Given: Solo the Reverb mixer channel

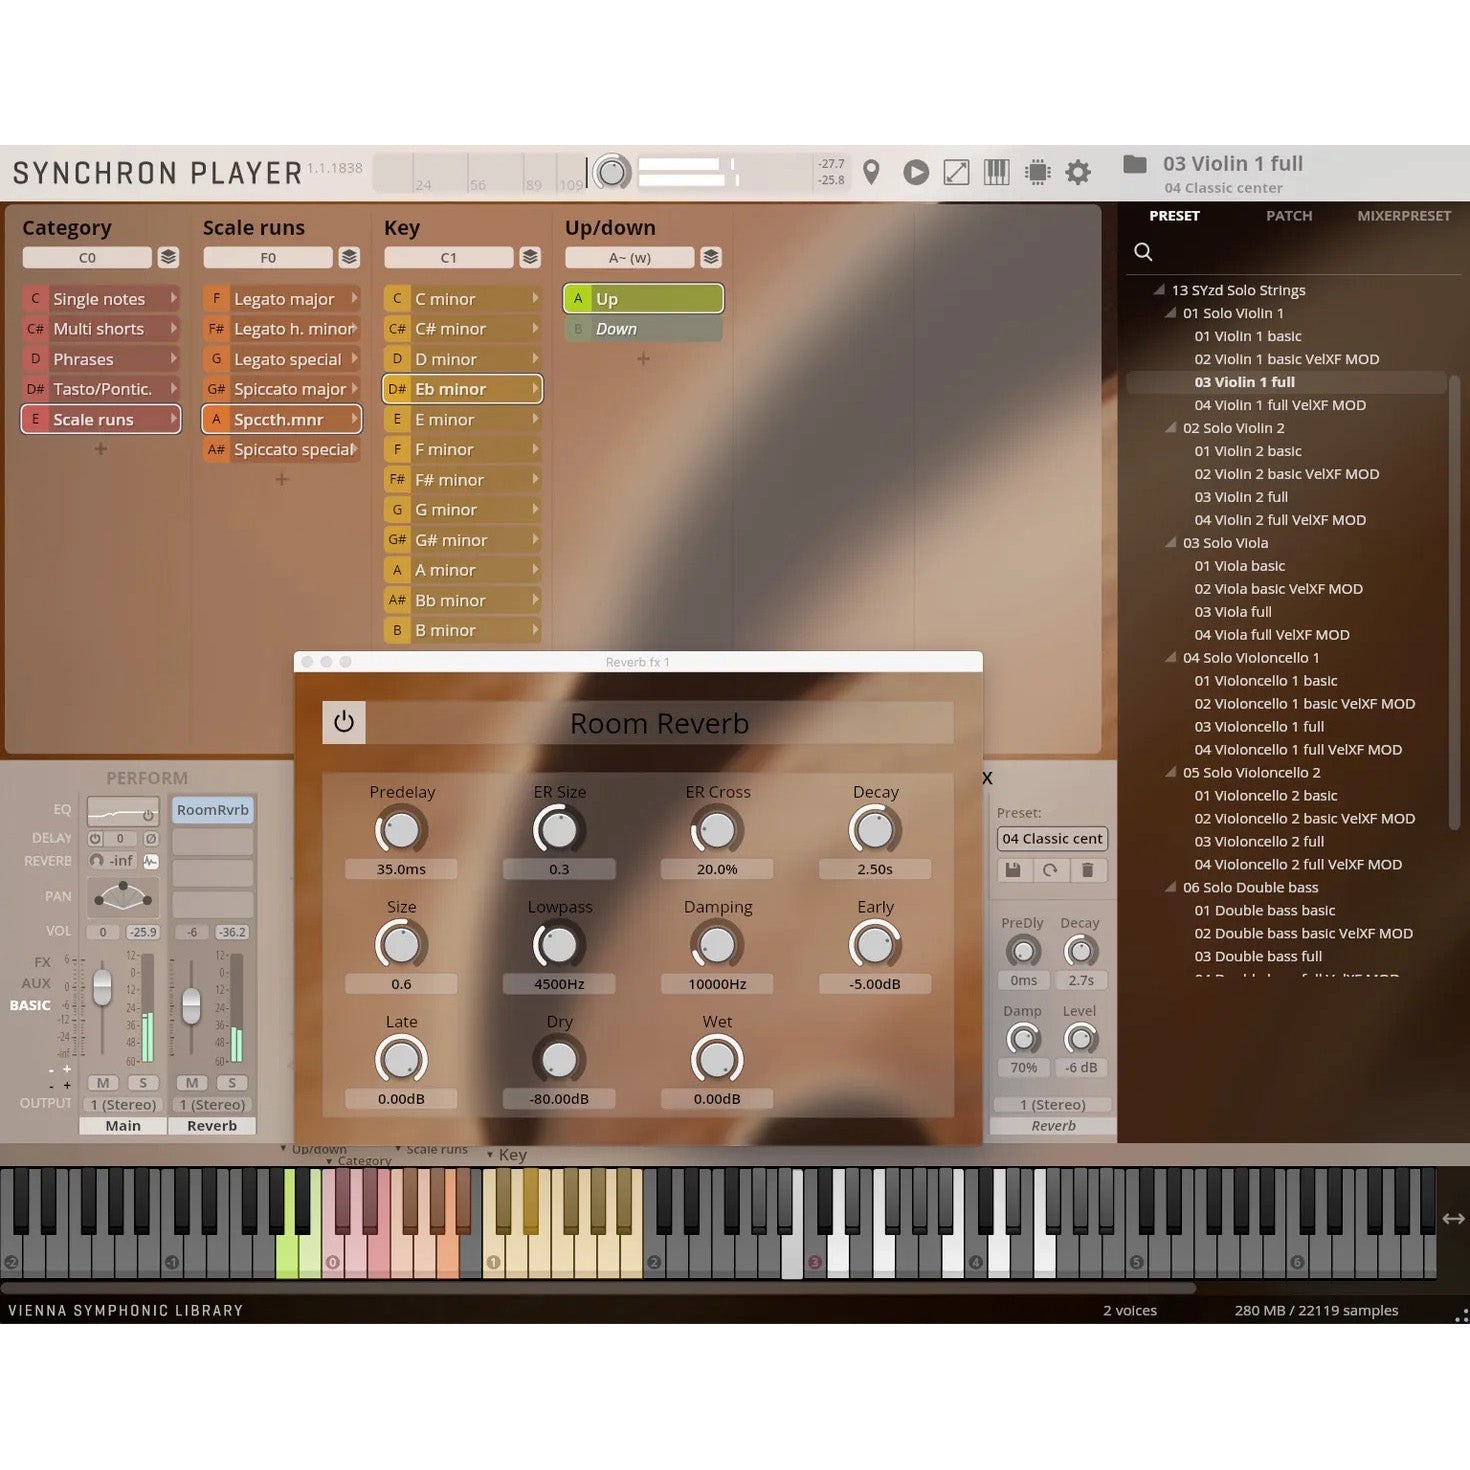Looking at the screenshot, I should (x=232, y=1083).
